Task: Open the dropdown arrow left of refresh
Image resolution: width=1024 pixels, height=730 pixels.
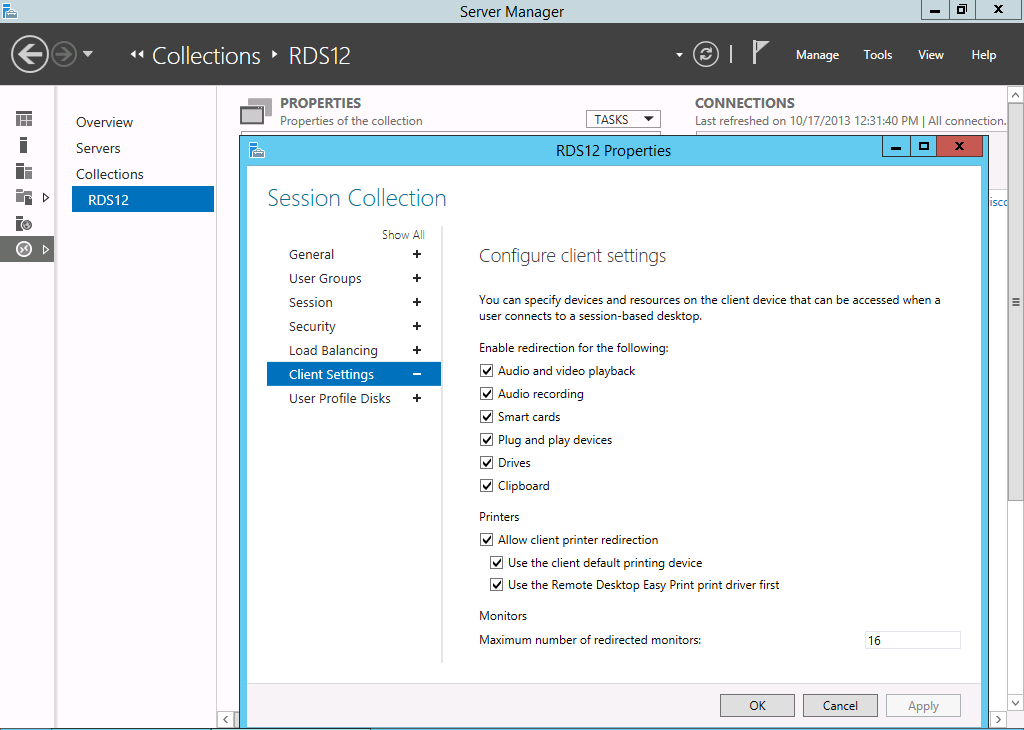Action: click(x=679, y=55)
